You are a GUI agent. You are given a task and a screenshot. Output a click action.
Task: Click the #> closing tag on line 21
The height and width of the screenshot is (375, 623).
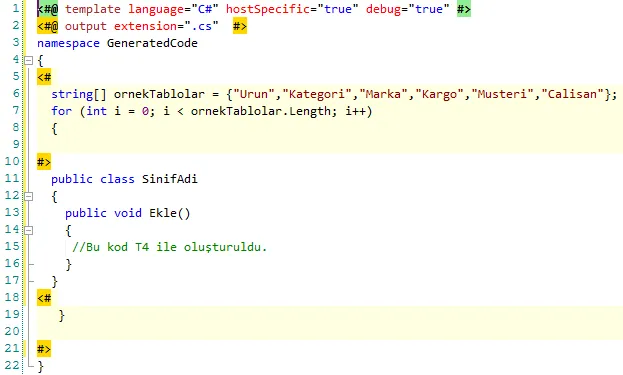[44, 349]
